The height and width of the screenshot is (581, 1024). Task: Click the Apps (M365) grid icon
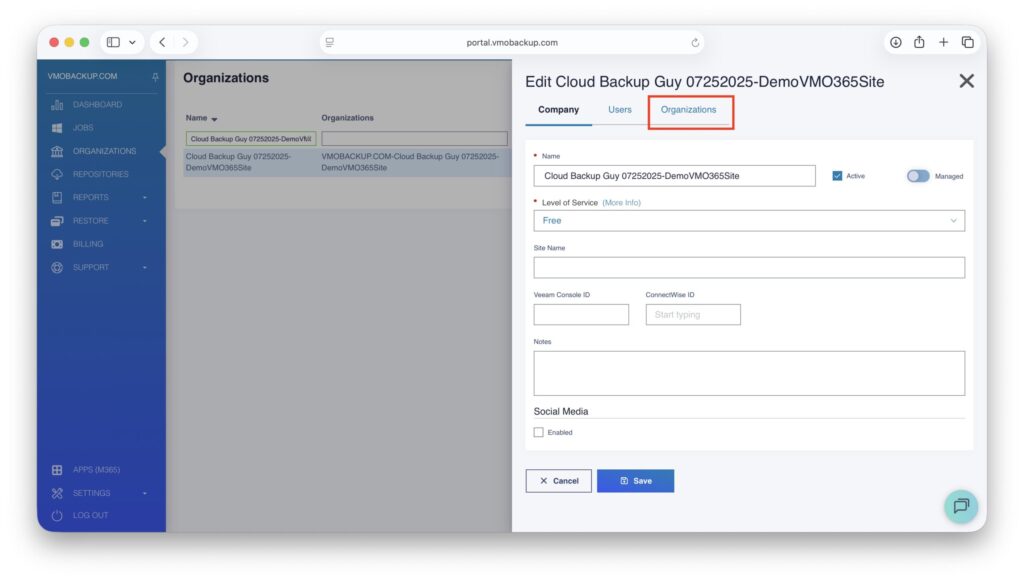pos(57,470)
